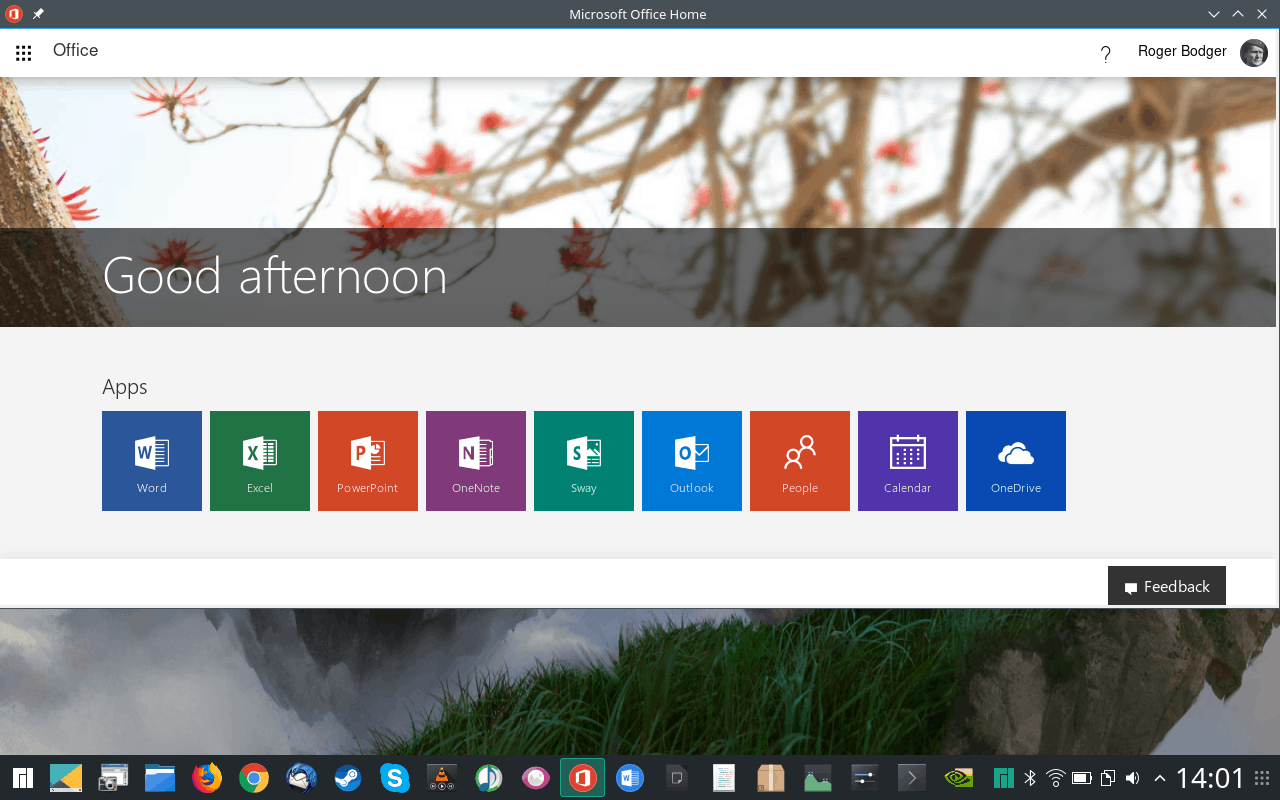Viewport: 1280px width, 800px height.
Task: Click the title bar downward chevron button
Action: click(1214, 14)
